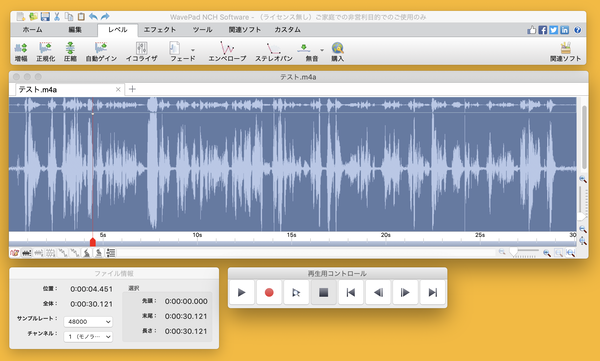
Task: Click the red Record button
Action: tap(269, 292)
